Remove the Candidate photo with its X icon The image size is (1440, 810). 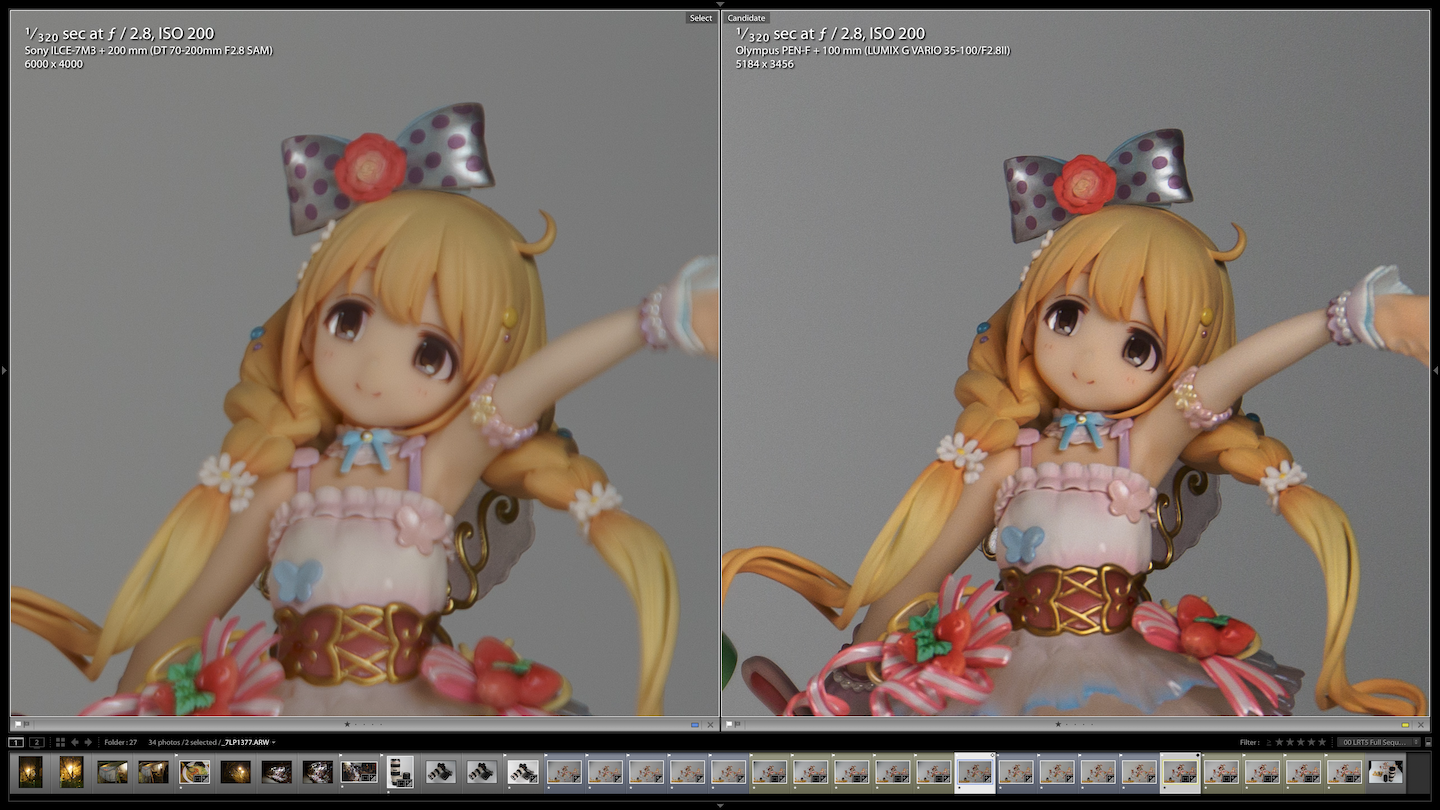pyautogui.click(x=1421, y=724)
